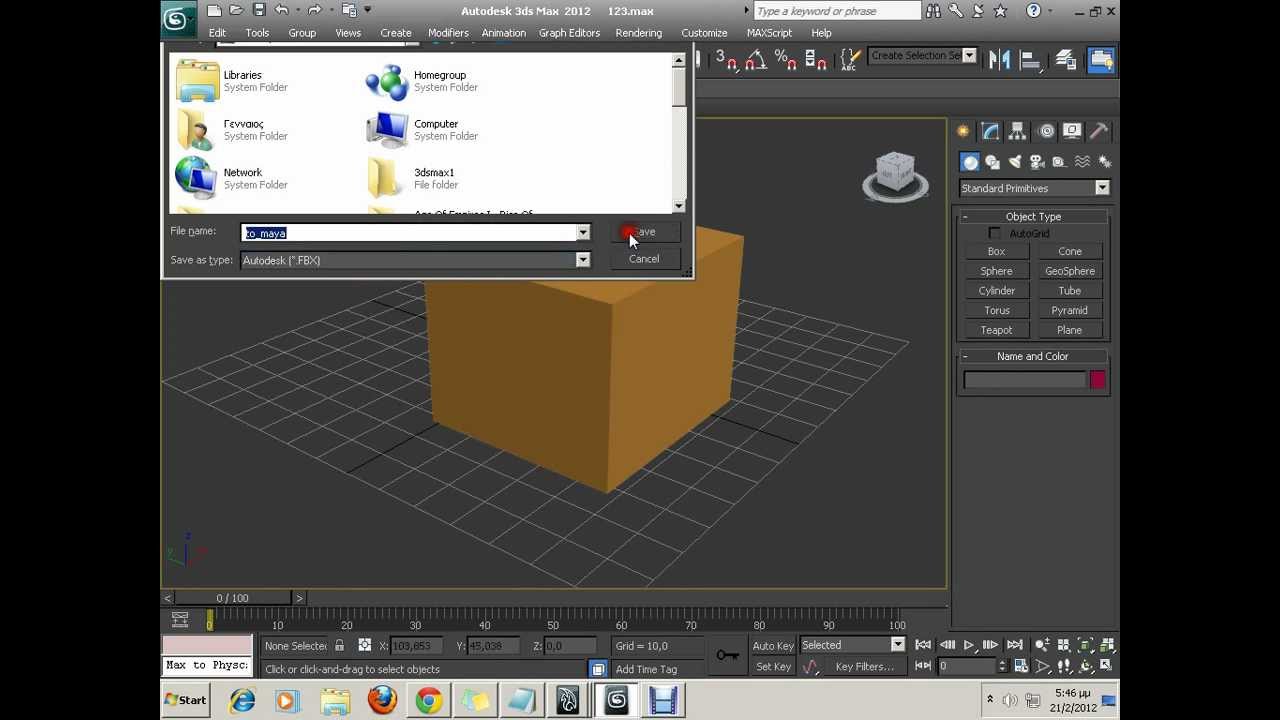This screenshot has width=1280, height=720.
Task: Open the 3ds Max application menu logo
Action: (178, 18)
